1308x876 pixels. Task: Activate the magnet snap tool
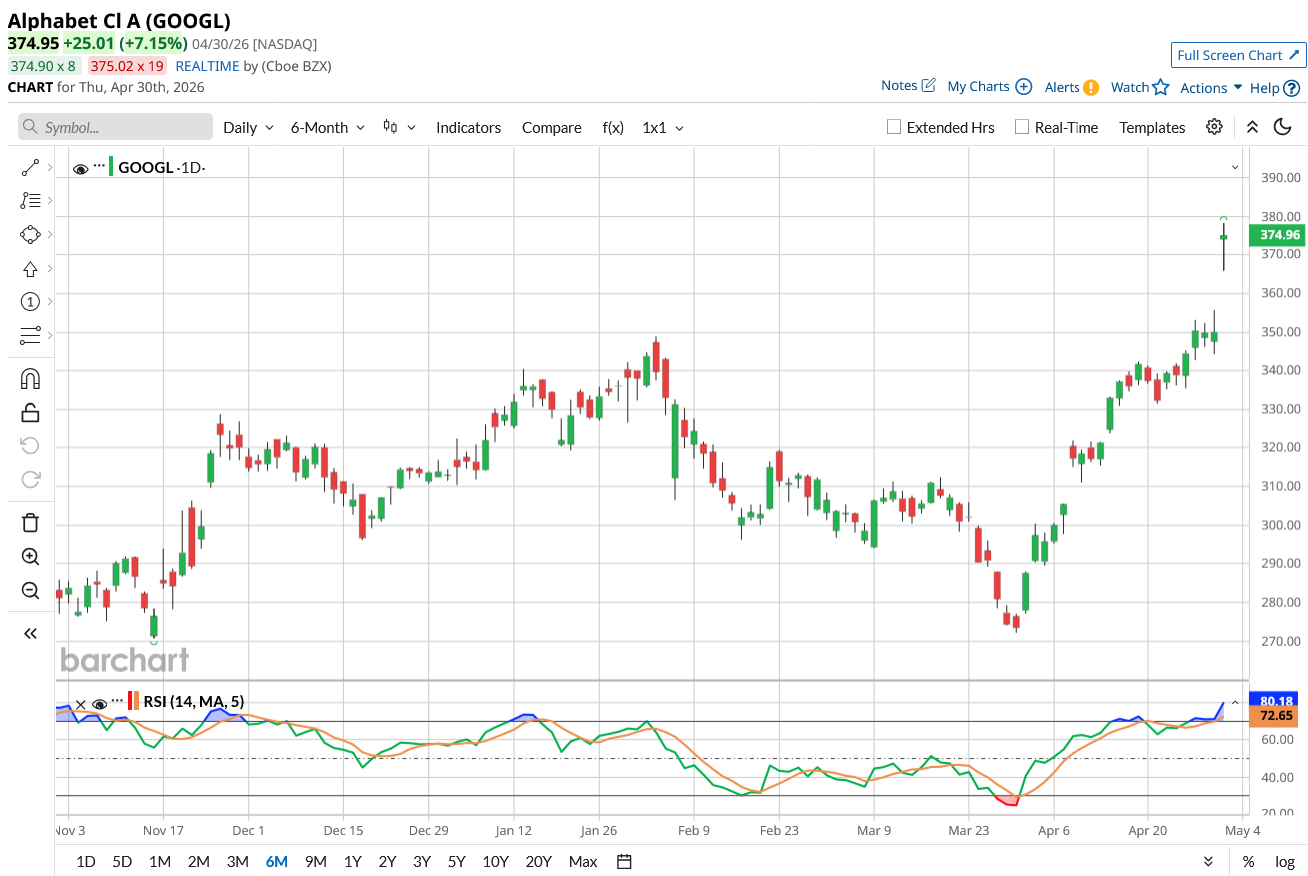(30, 379)
